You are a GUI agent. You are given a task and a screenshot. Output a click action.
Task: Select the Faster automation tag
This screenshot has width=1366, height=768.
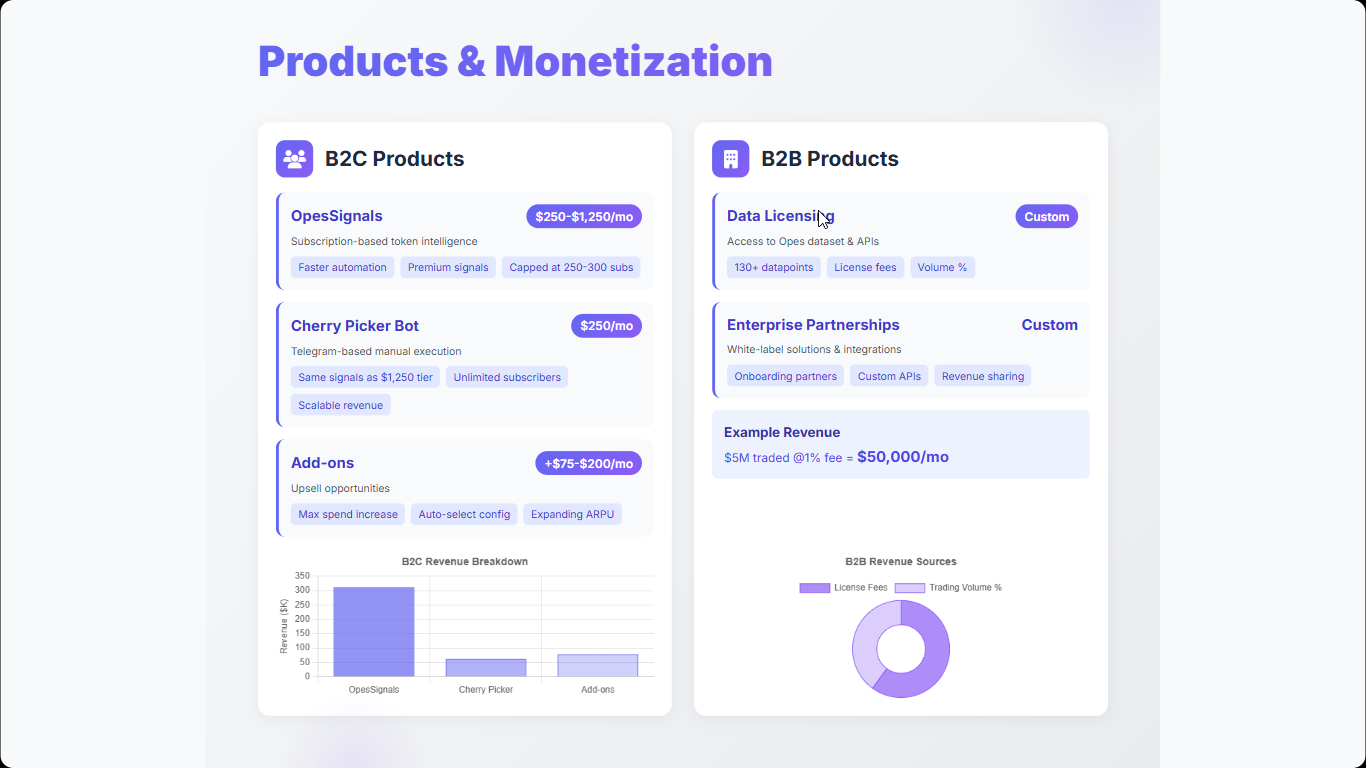click(342, 267)
